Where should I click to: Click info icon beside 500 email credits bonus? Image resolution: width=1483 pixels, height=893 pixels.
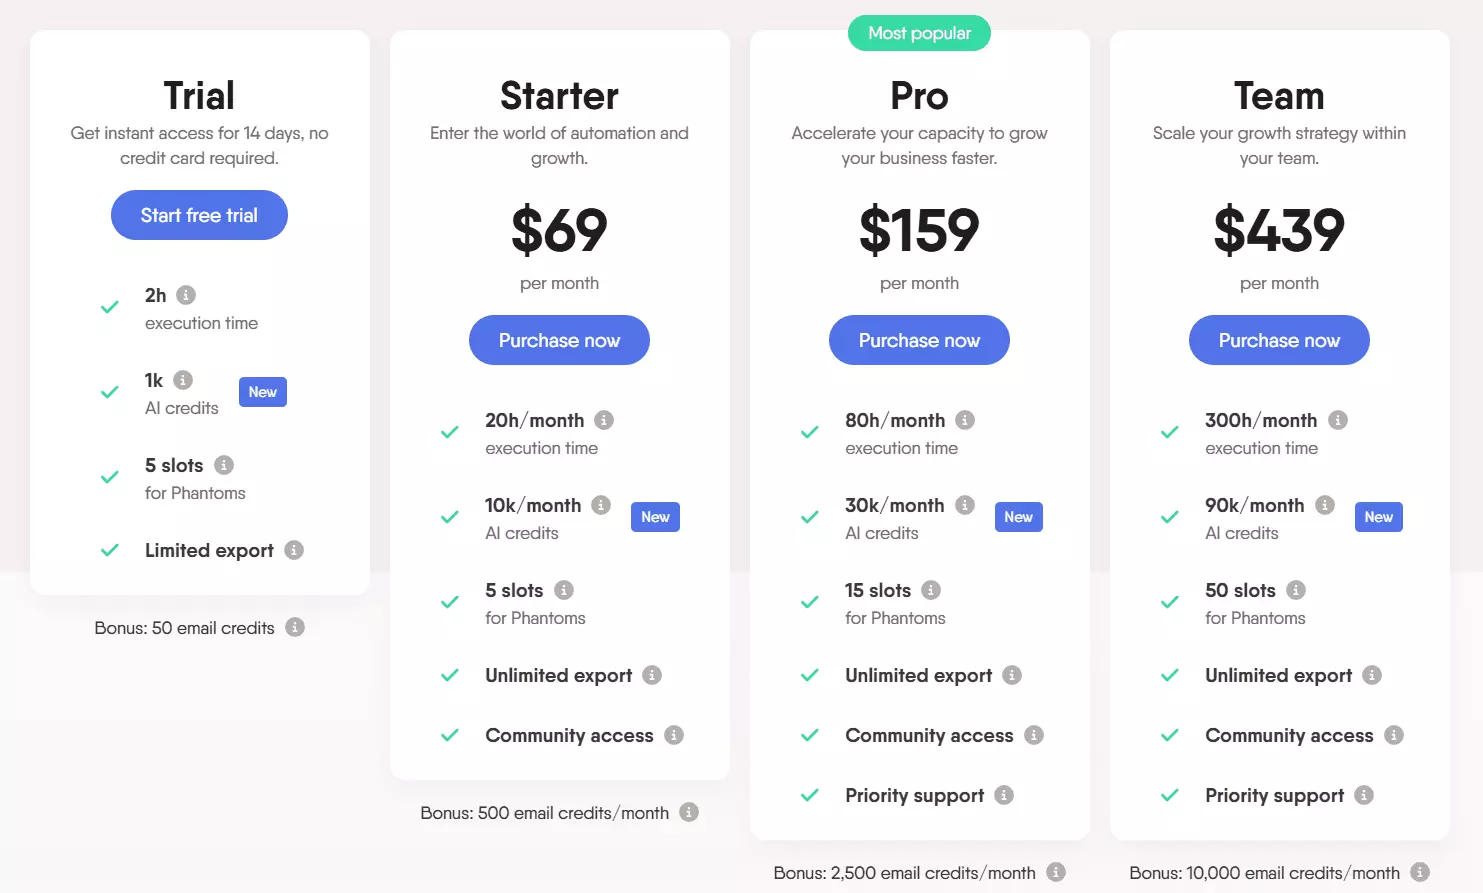point(689,812)
